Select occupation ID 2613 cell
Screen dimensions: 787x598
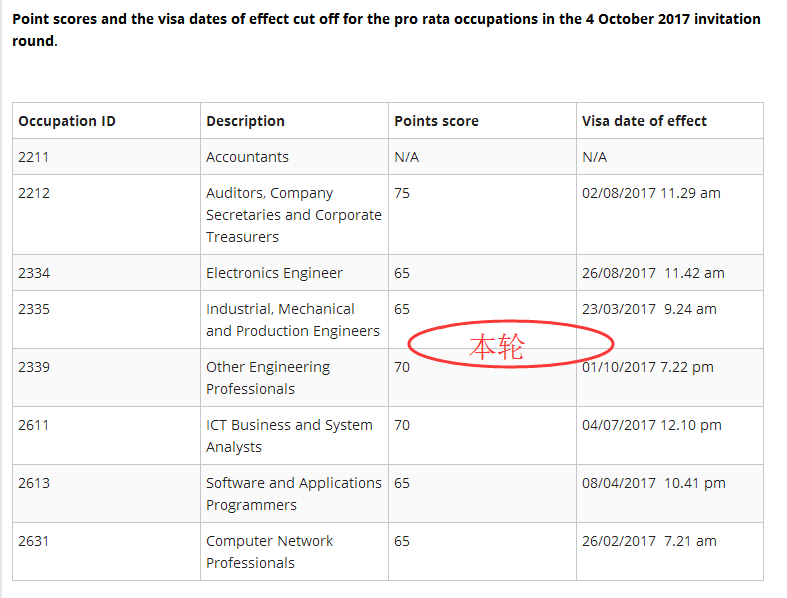point(34,483)
